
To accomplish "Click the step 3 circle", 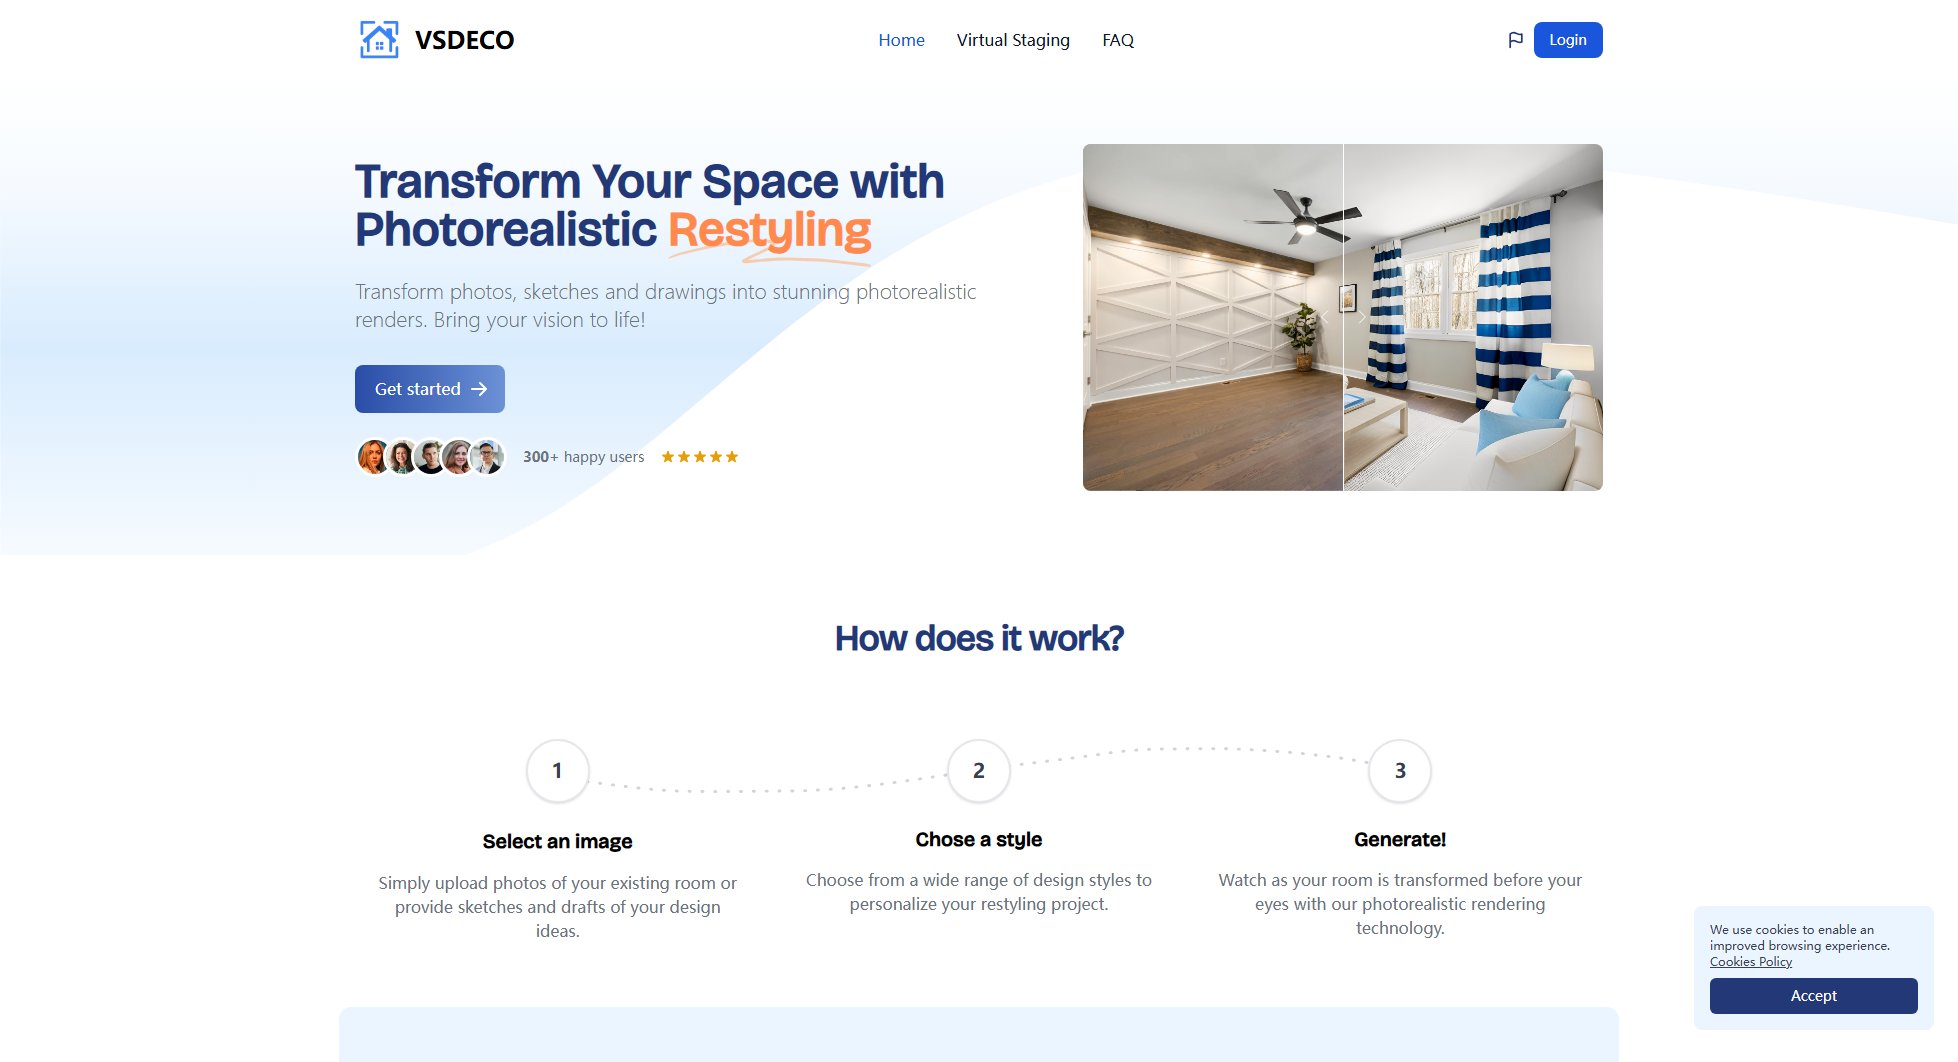I will pyautogui.click(x=1399, y=771).
